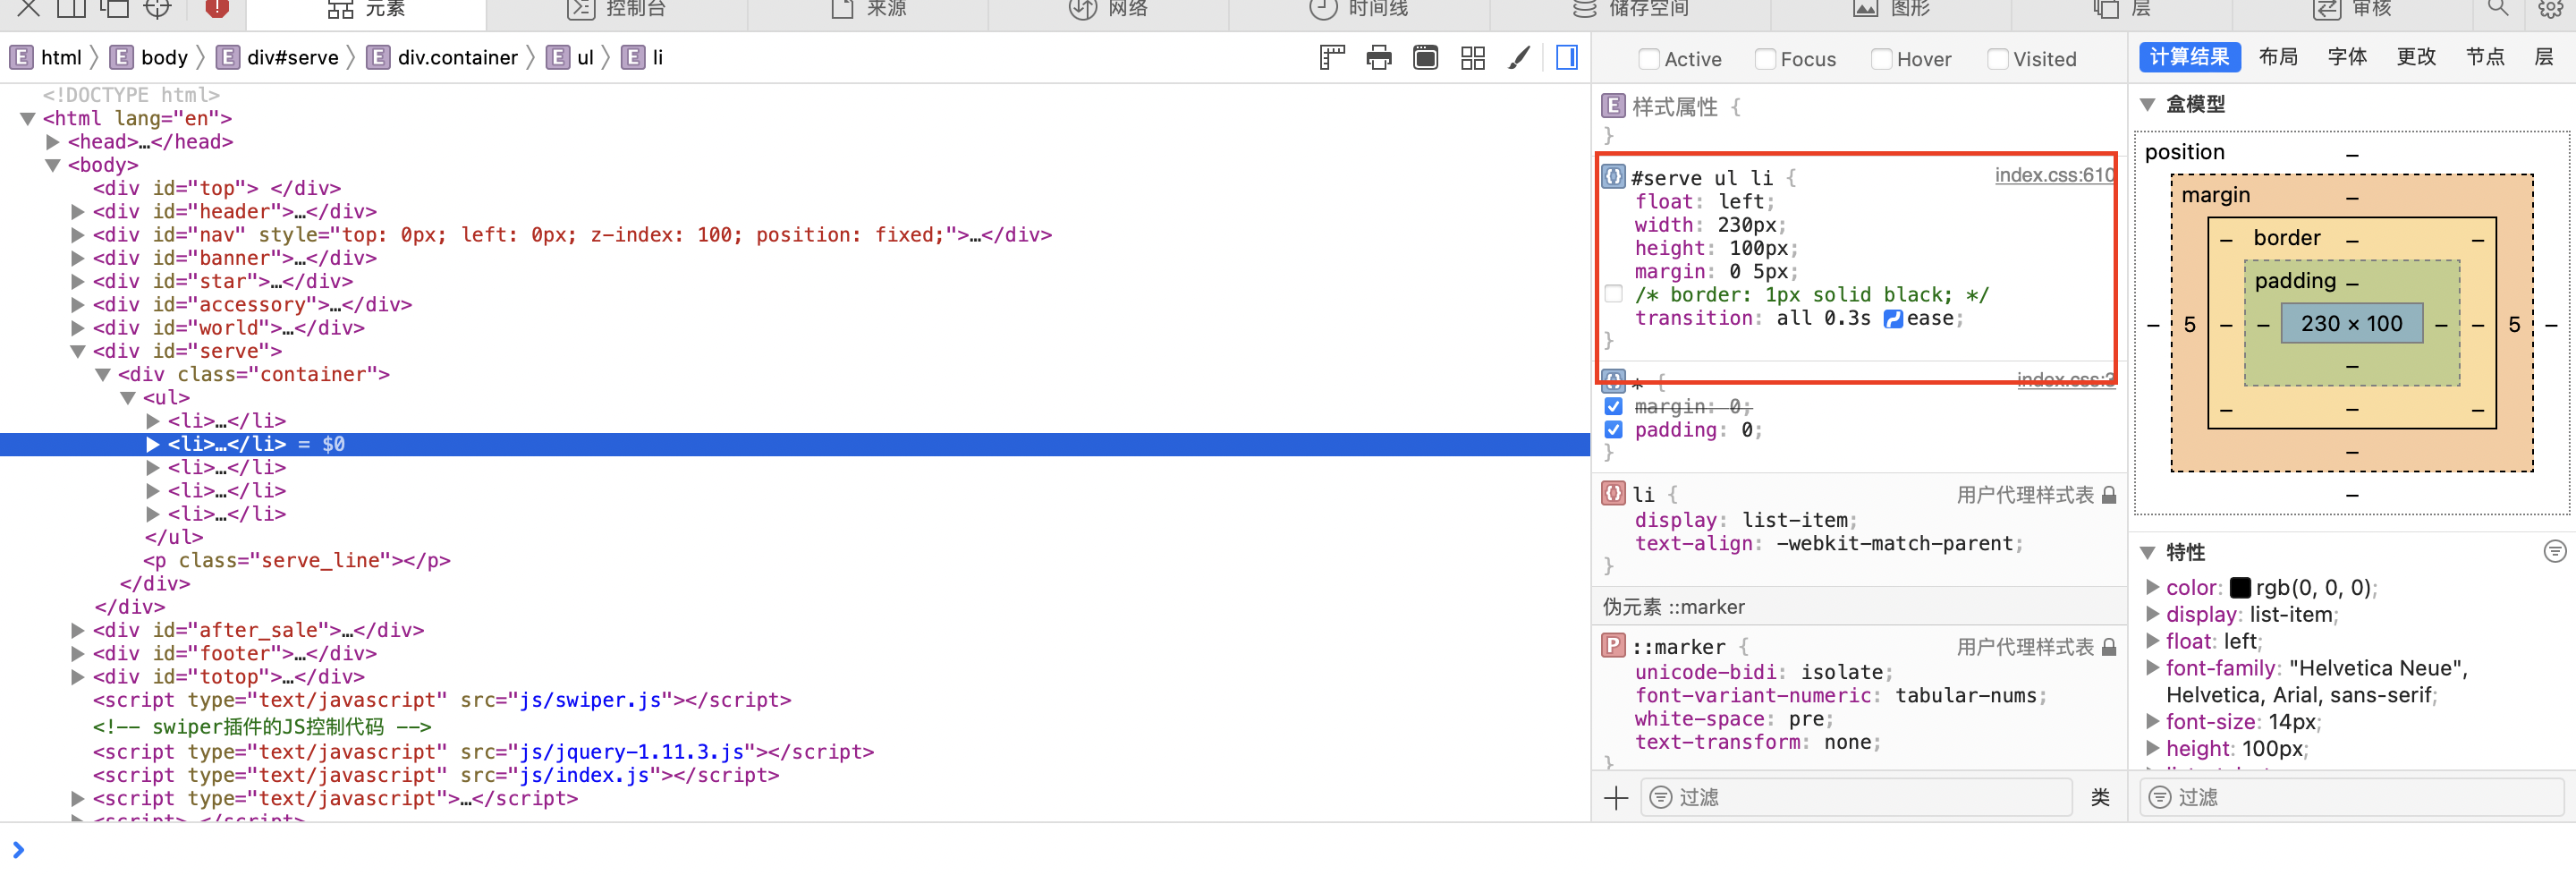Click the console prompt arrow
This screenshot has width=2576, height=875.
tap(18, 850)
